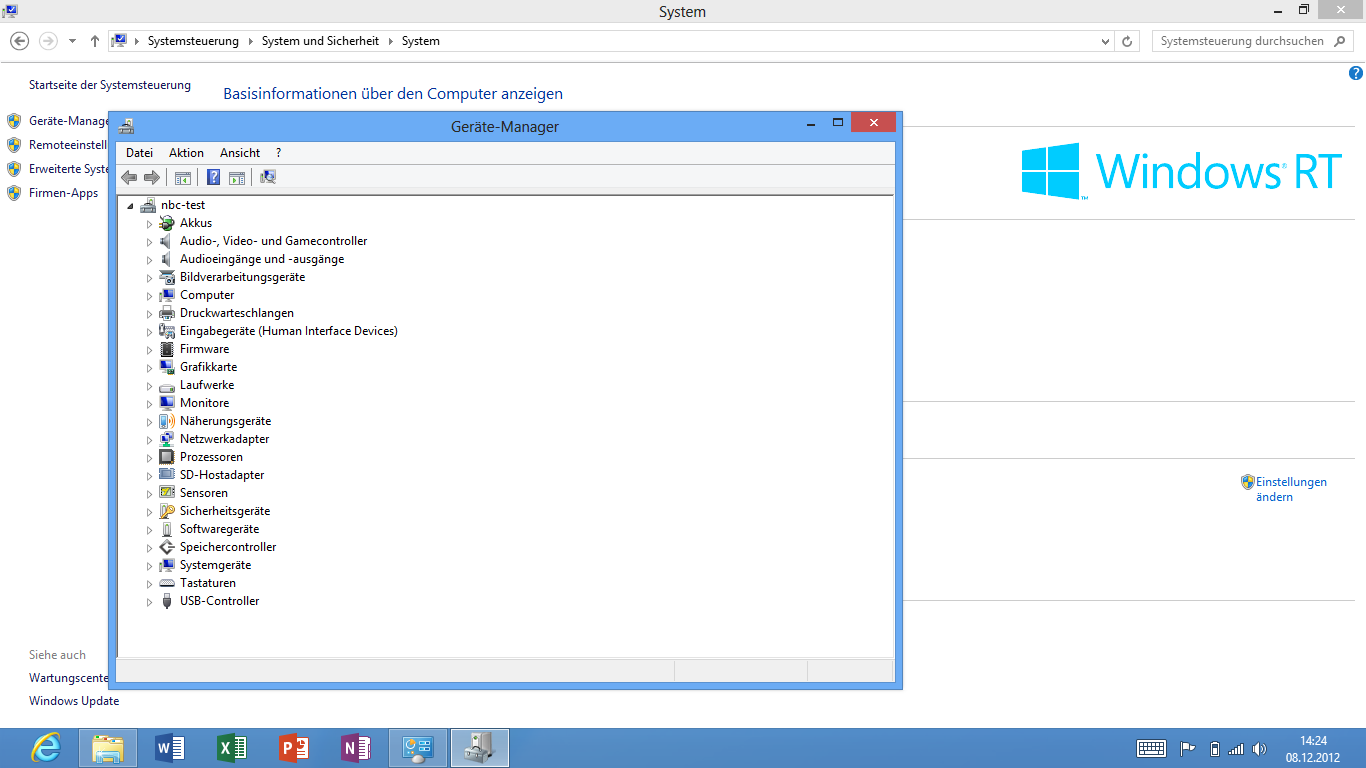Select Audioeingänge und -ausgänge label

pos(262,259)
